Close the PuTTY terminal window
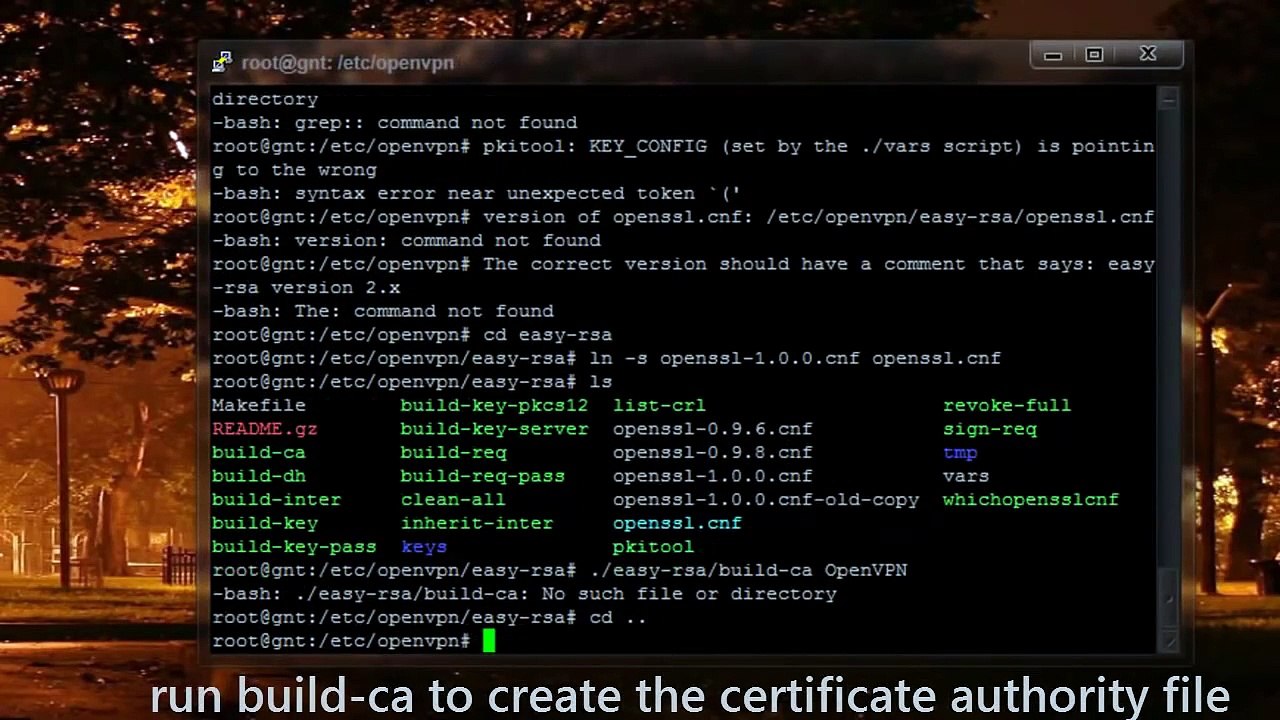This screenshot has height=720, width=1280. (1148, 56)
